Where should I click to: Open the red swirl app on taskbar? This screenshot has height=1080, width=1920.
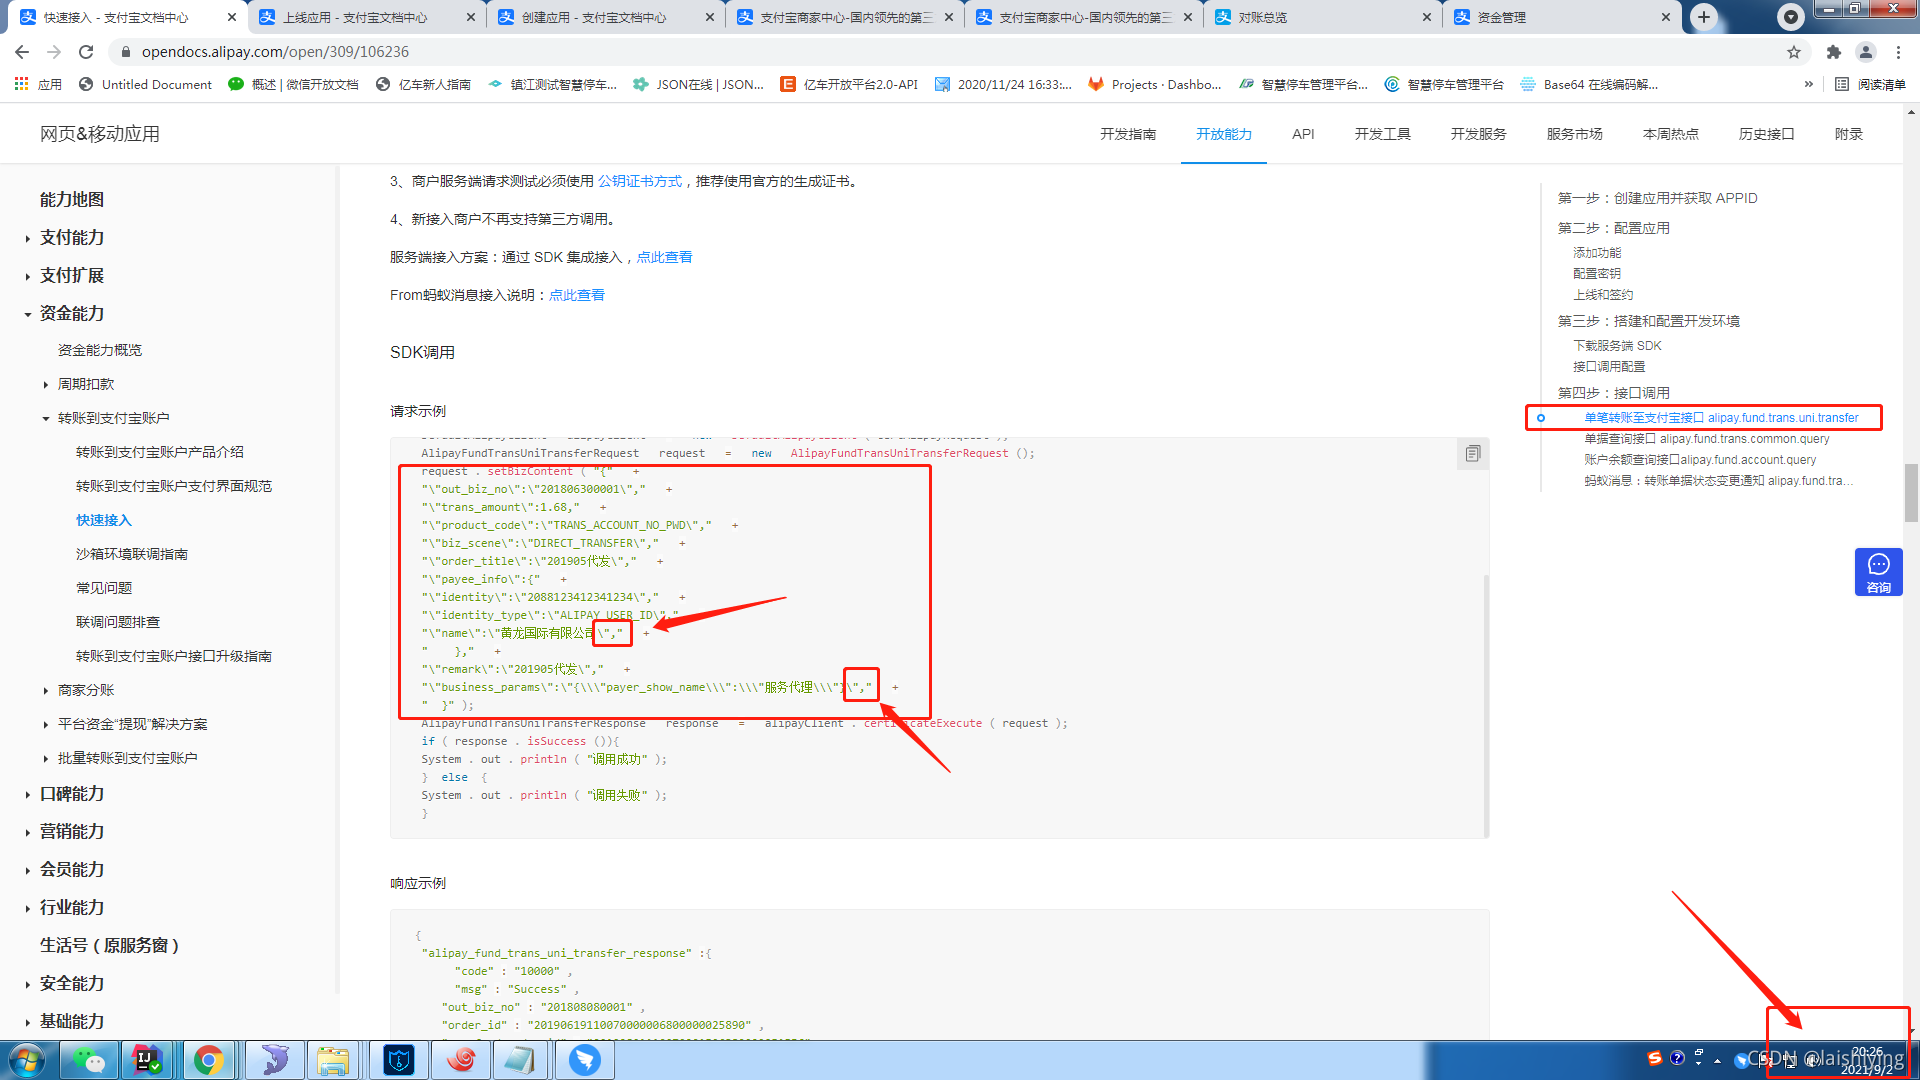point(460,1060)
